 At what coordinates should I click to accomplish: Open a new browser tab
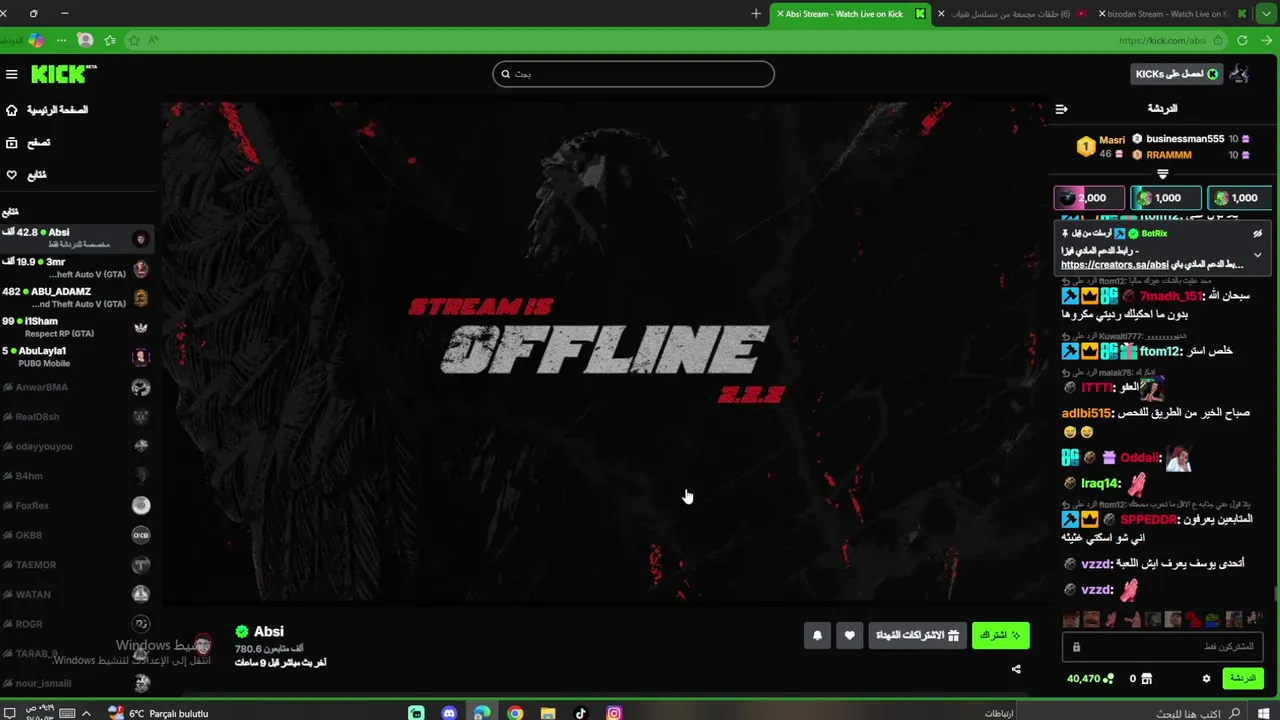coord(756,14)
